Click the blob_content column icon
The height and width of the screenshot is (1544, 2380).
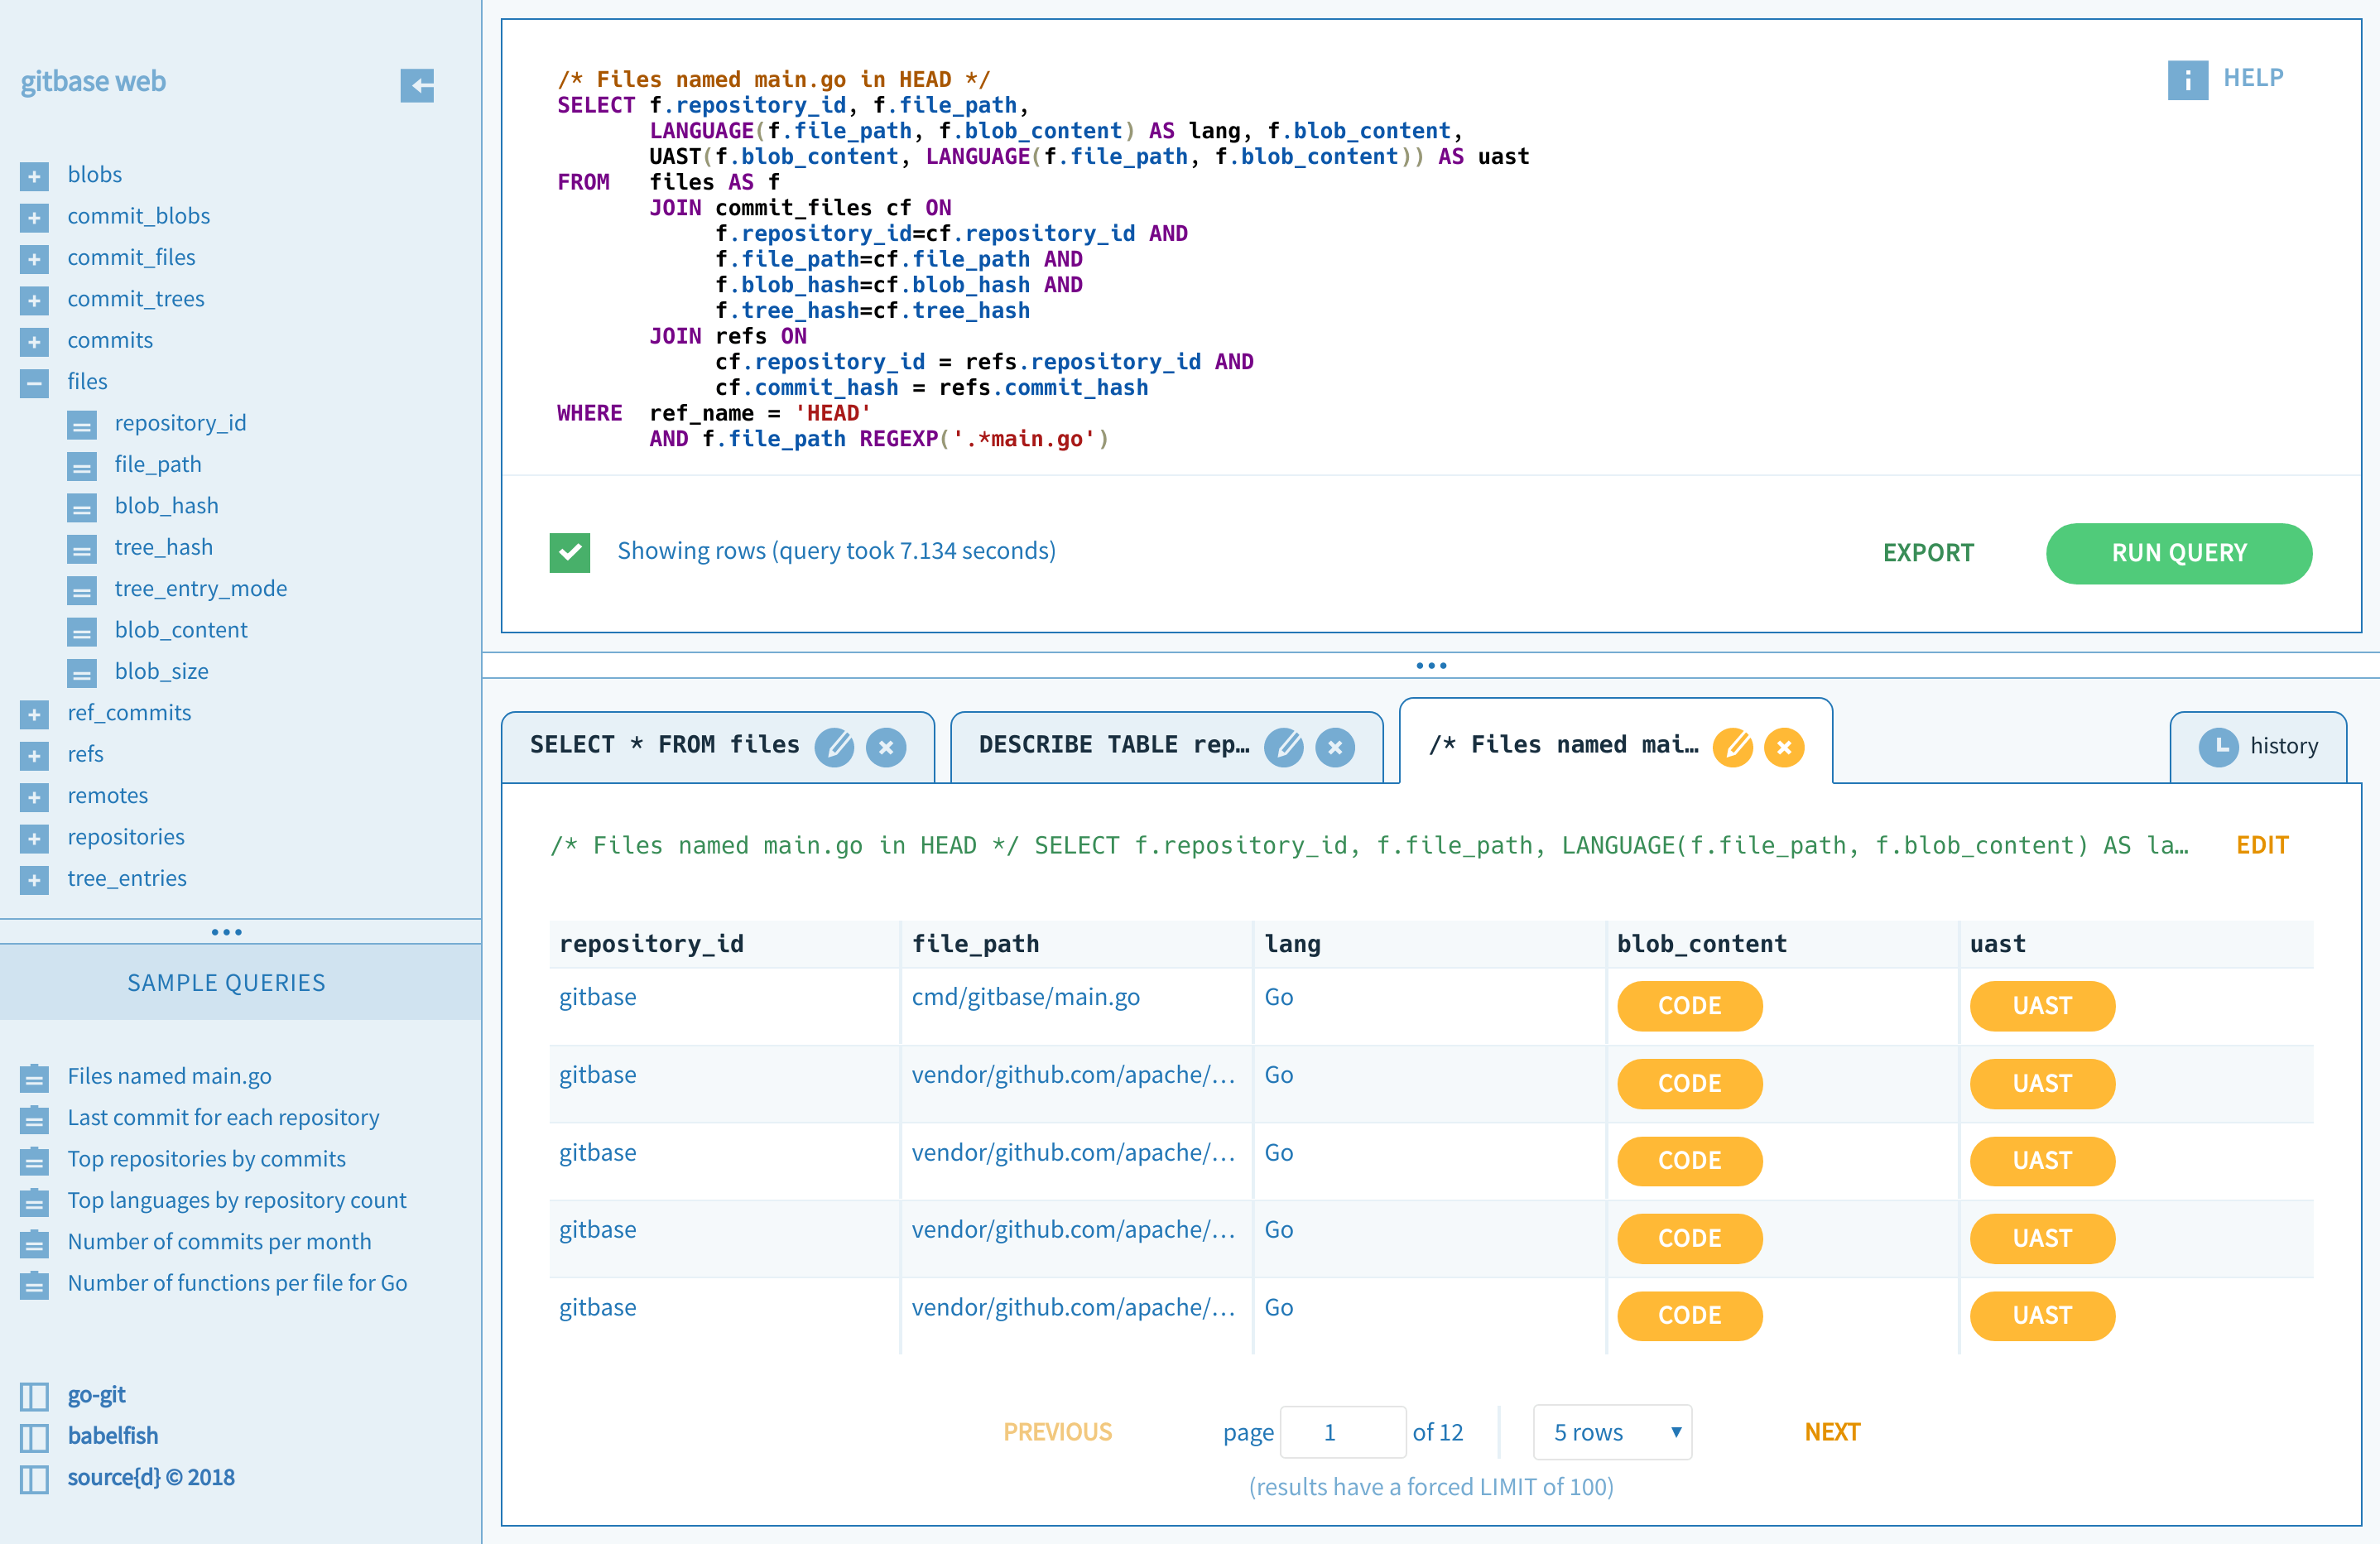coord(82,631)
